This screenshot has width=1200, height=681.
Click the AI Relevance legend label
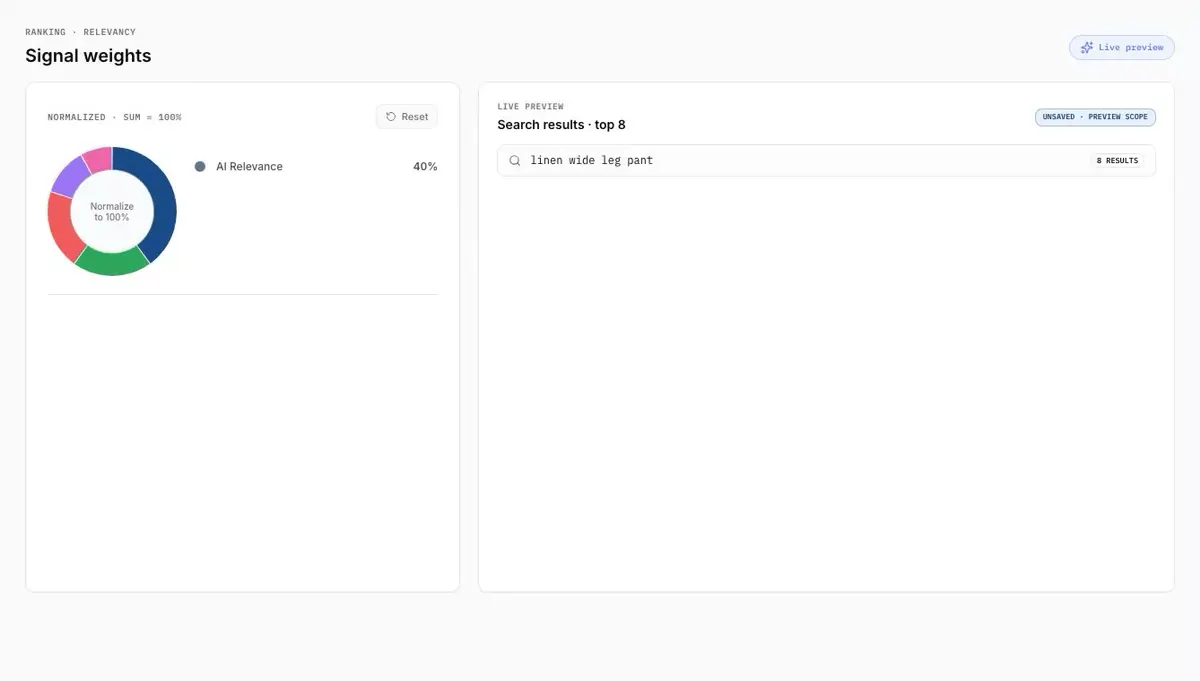[249, 166]
